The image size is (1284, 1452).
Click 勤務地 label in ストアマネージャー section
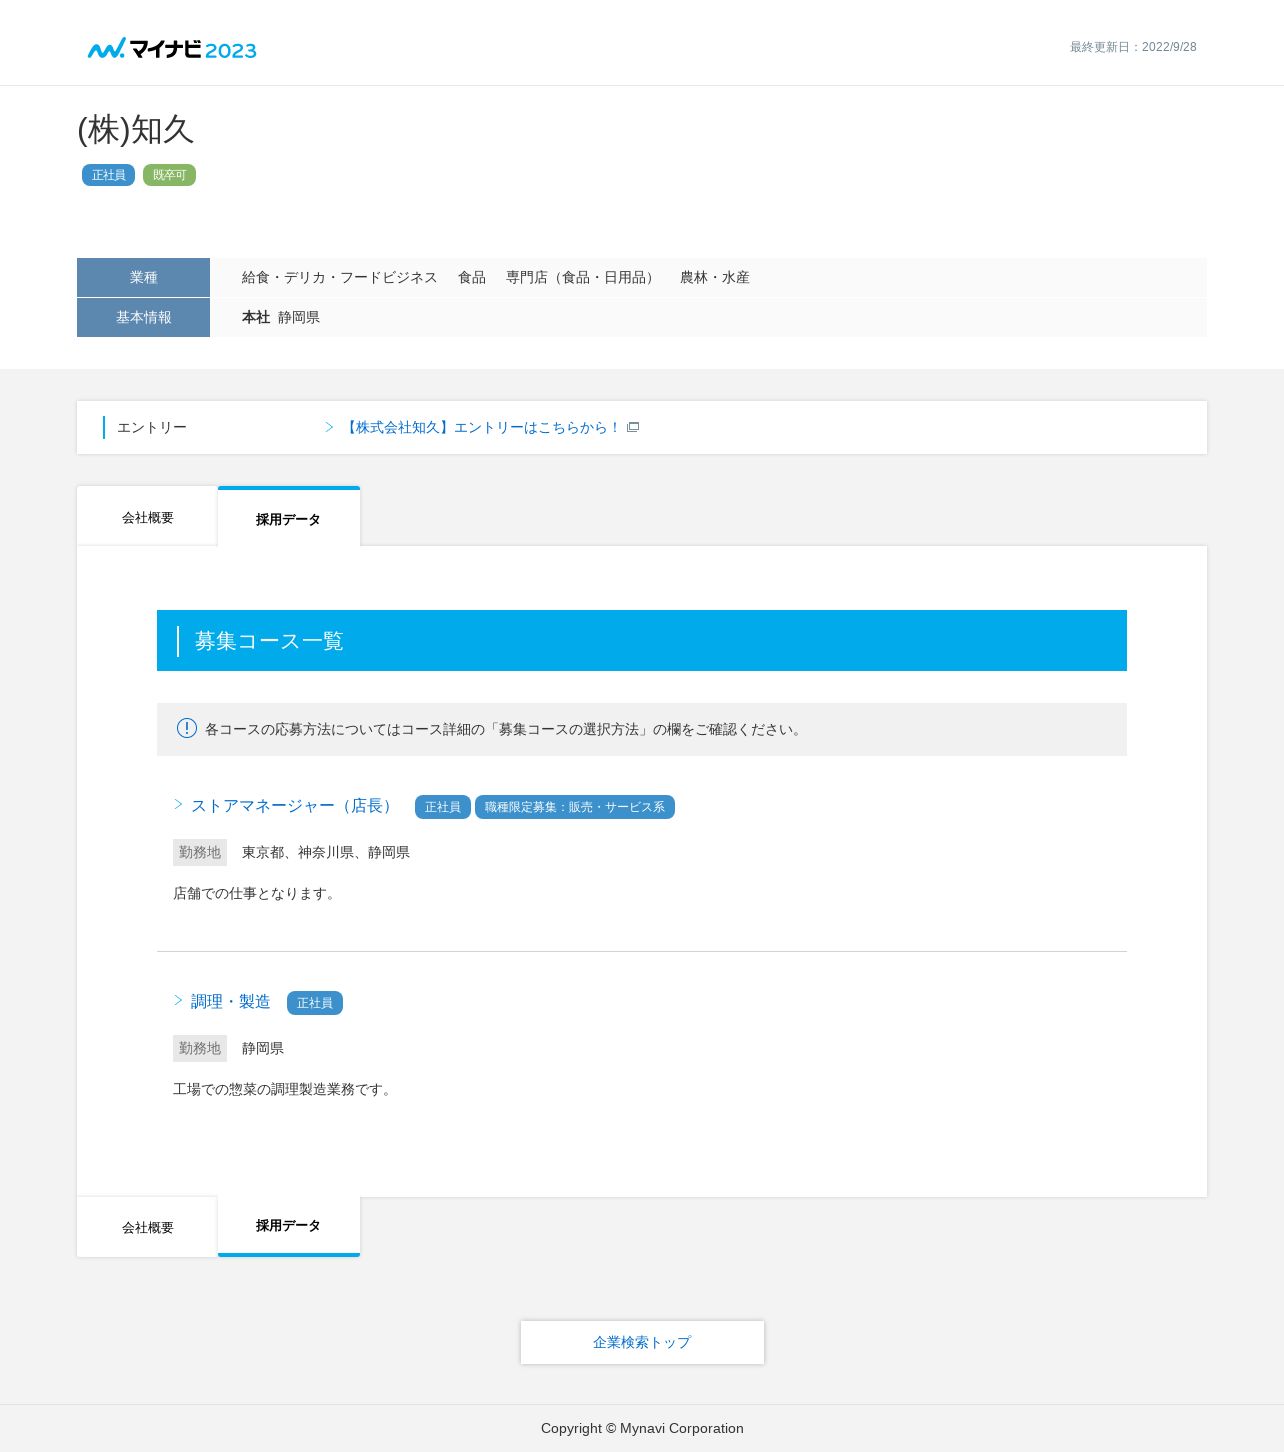point(200,852)
